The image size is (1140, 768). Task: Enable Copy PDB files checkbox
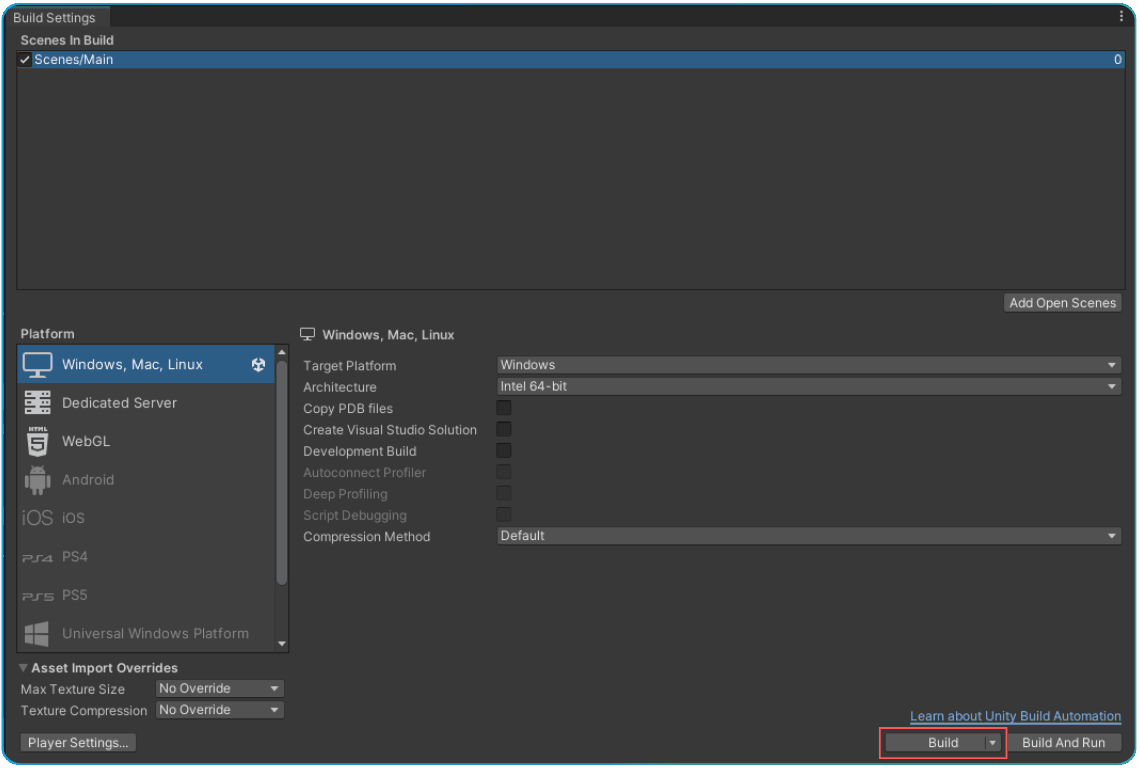point(504,408)
